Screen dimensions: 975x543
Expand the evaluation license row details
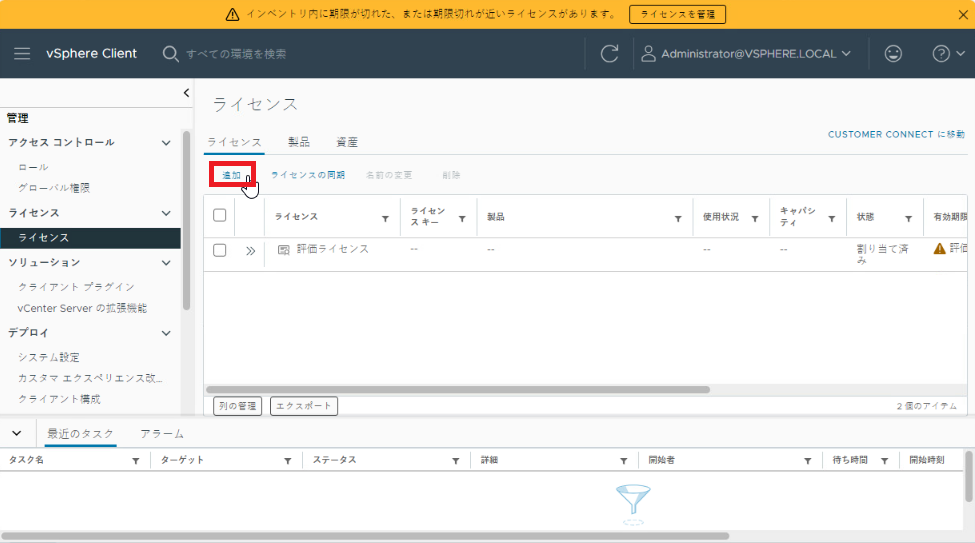click(x=250, y=250)
